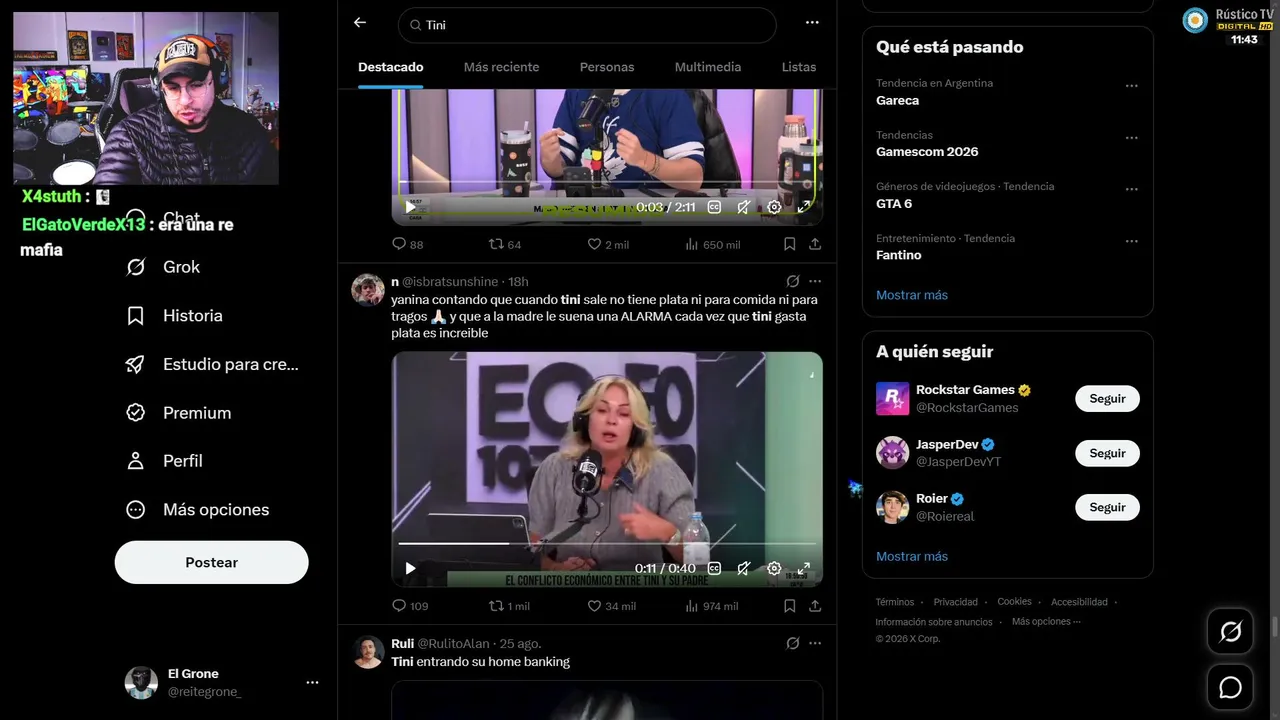Open search options three-dot menu
The image size is (1280, 720).
click(812, 23)
